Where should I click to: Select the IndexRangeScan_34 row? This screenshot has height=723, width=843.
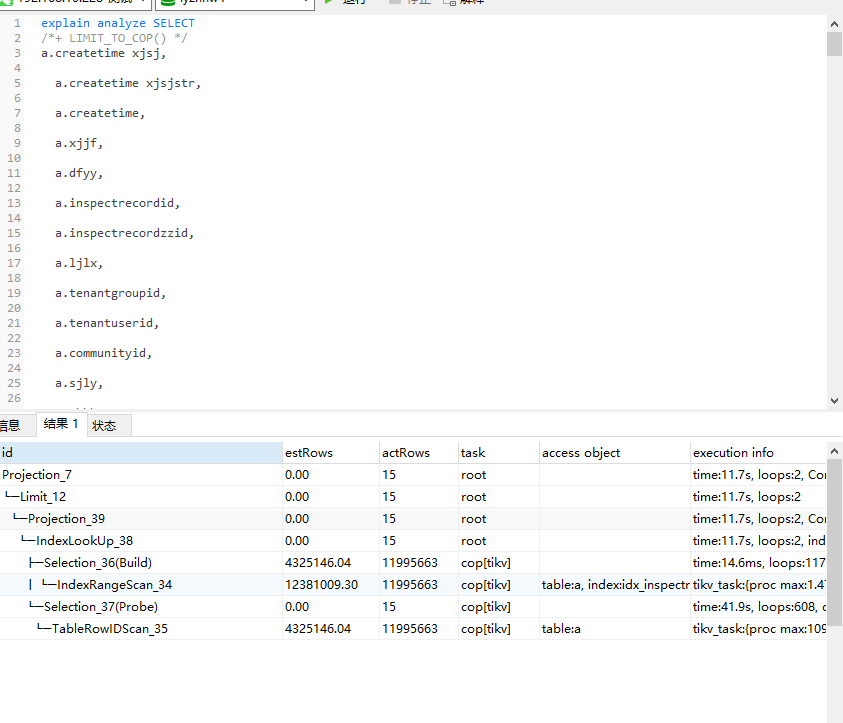114,585
